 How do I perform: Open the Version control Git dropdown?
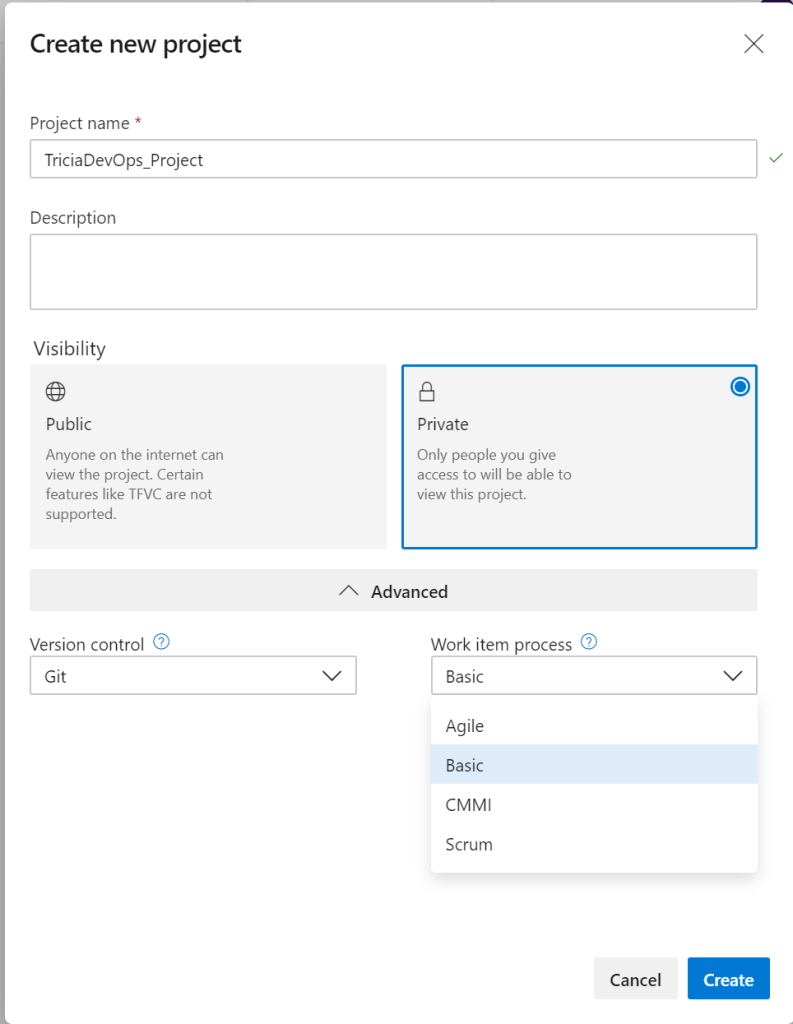tap(193, 676)
